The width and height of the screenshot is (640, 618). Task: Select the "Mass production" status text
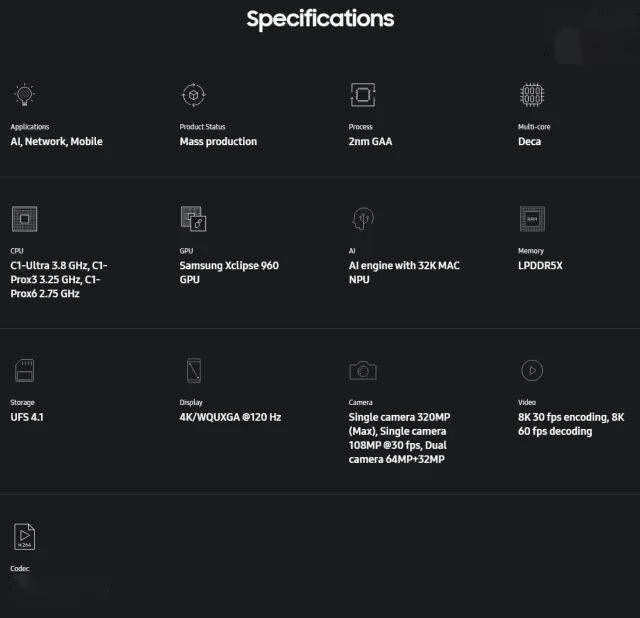tap(218, 142)
